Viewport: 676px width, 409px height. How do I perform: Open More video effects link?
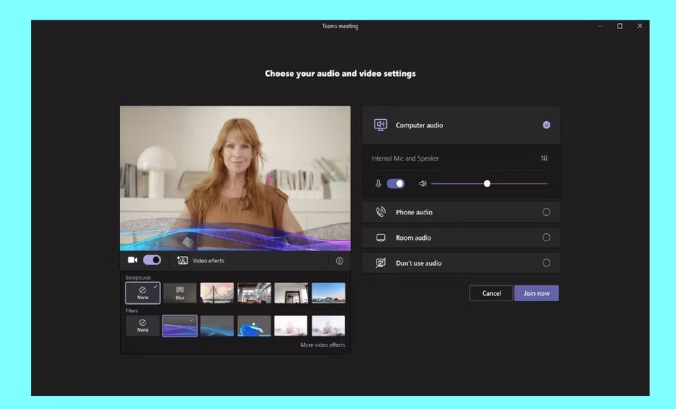click(322, 345)
